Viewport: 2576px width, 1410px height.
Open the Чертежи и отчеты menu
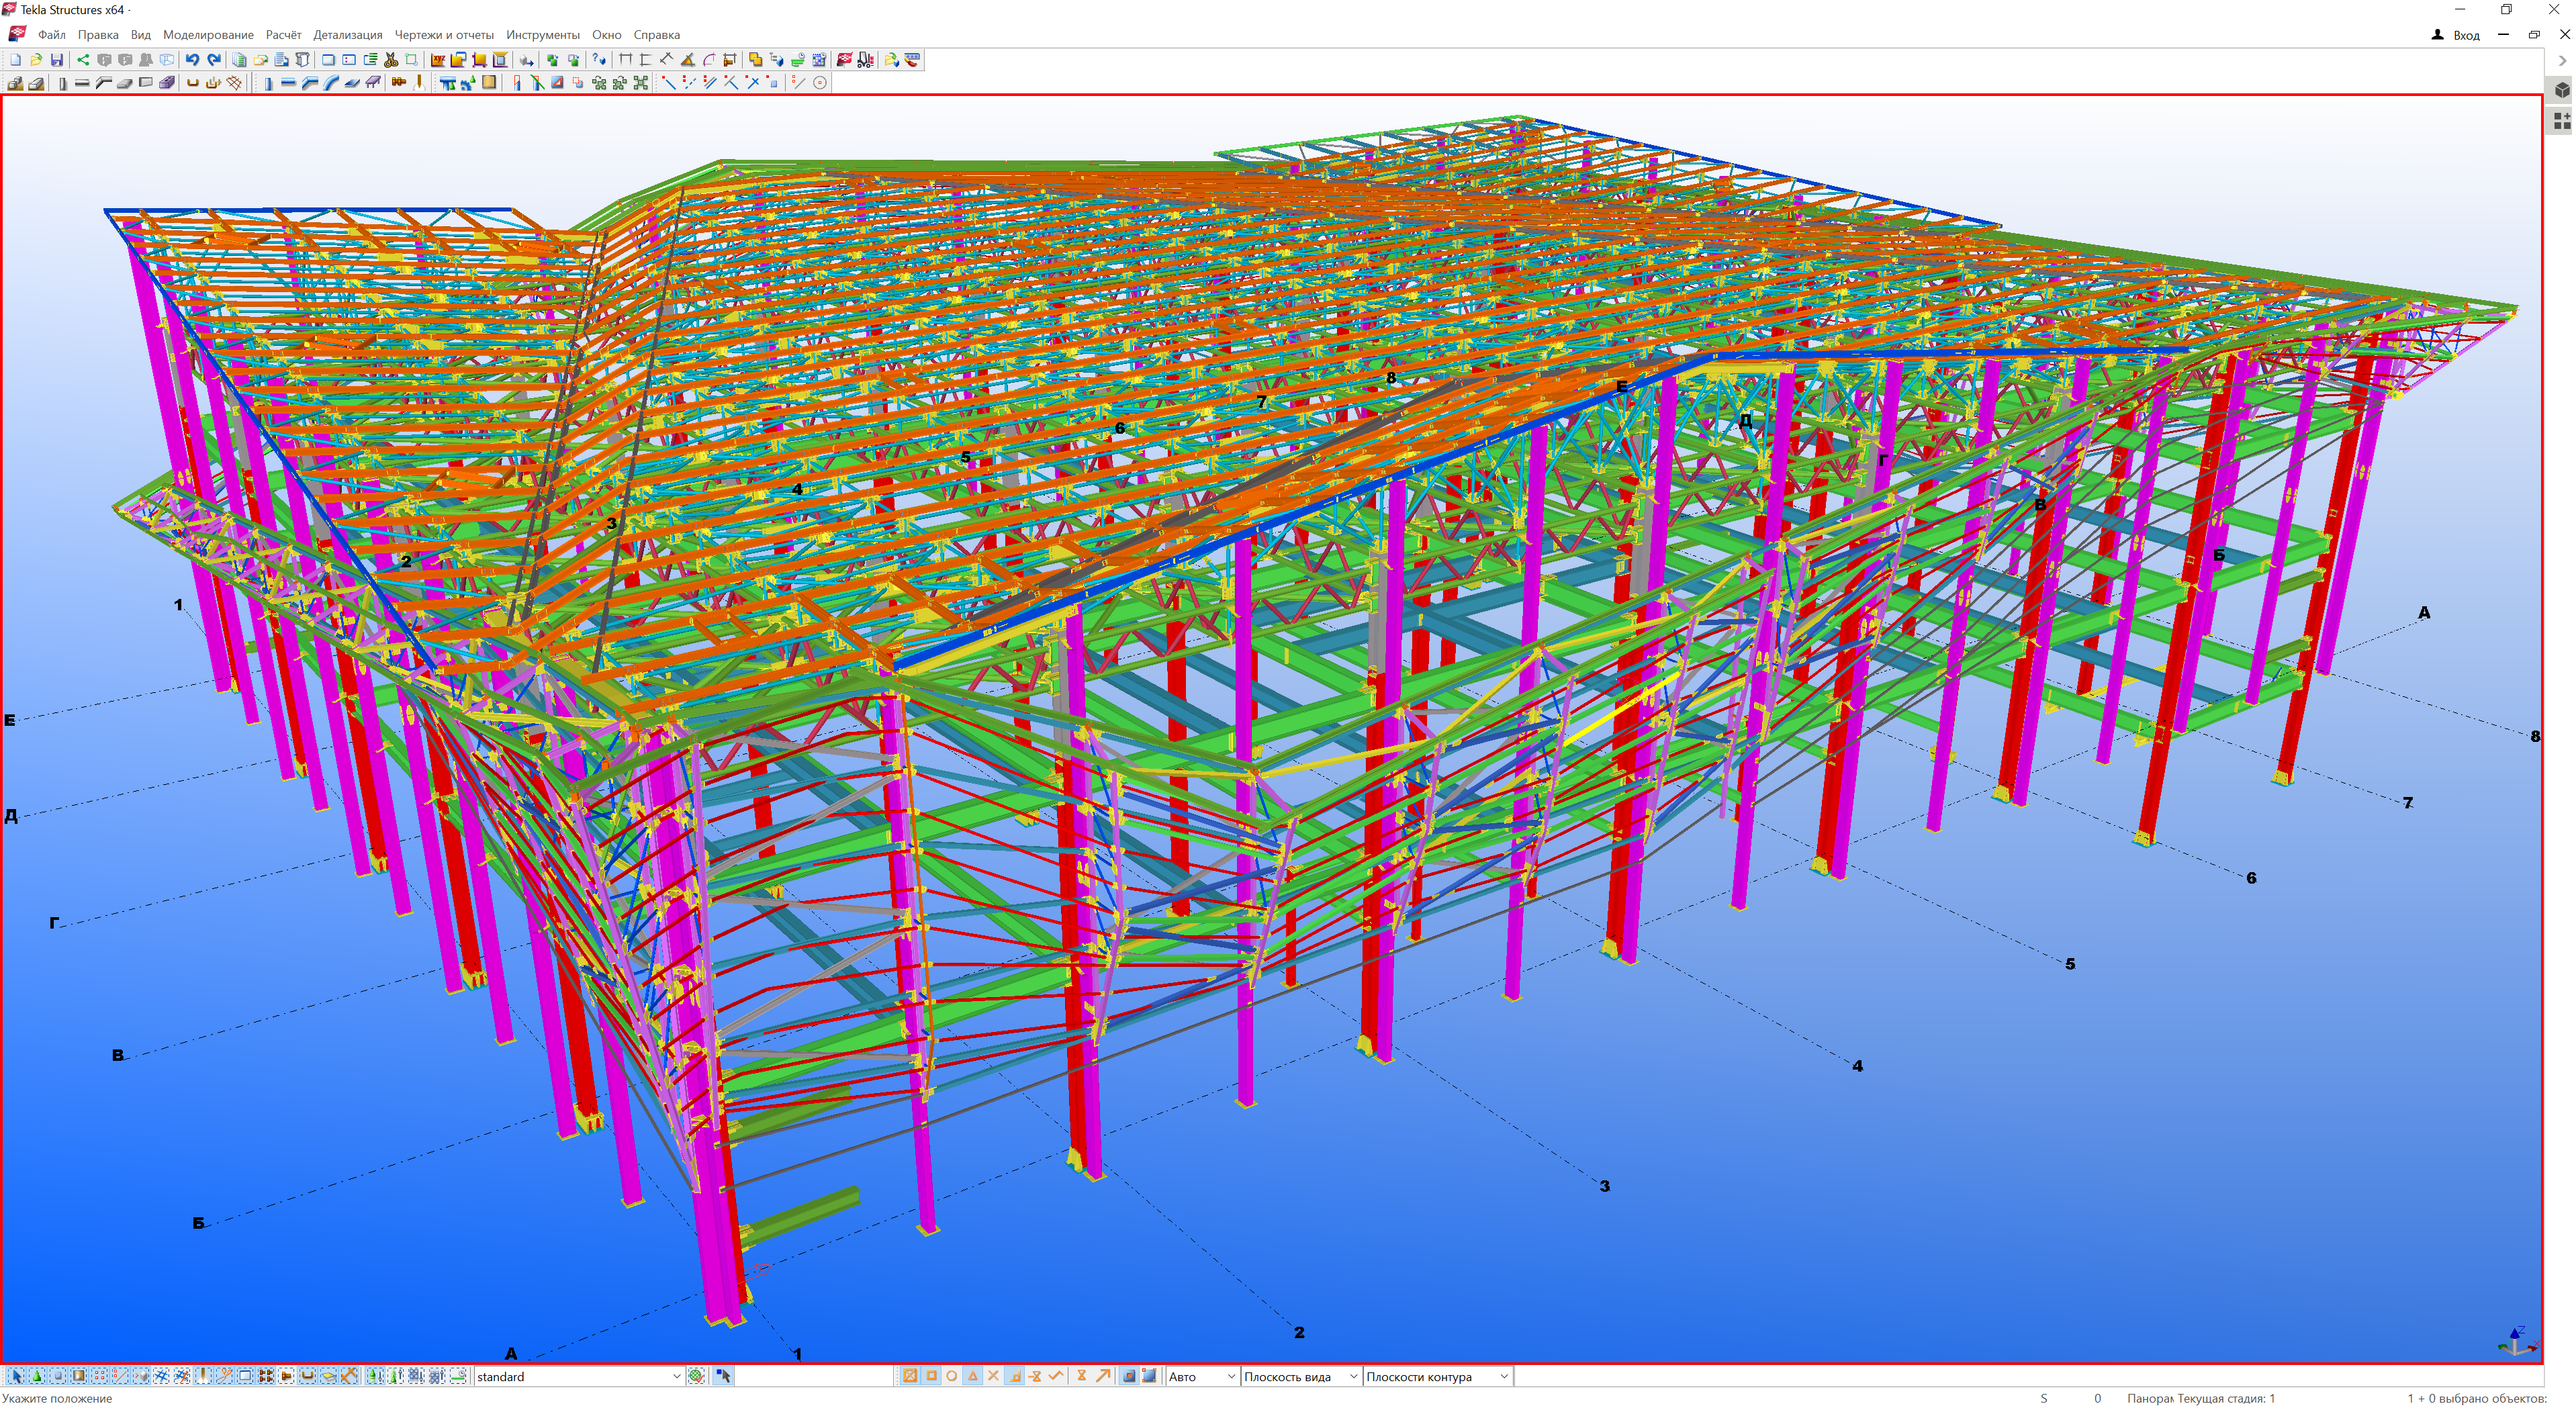tap(443, 35)
